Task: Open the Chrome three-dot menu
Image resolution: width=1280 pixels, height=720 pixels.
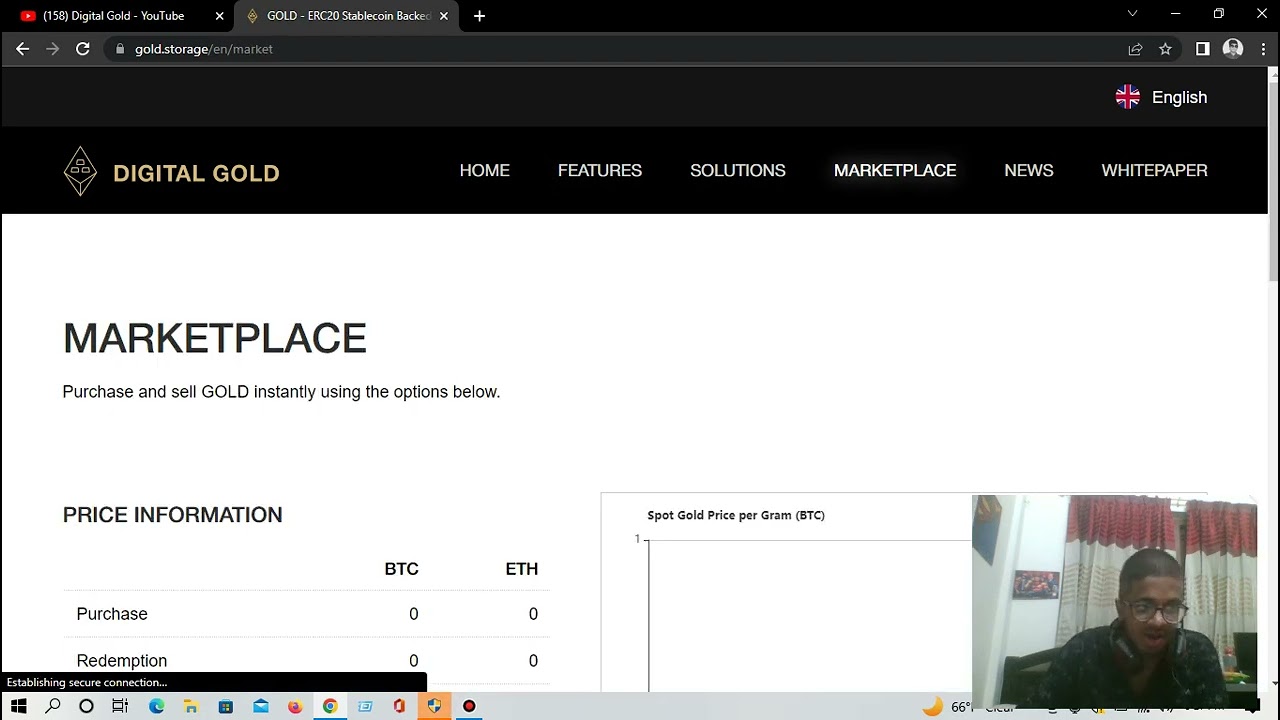Action: [x=1263, y=49]
